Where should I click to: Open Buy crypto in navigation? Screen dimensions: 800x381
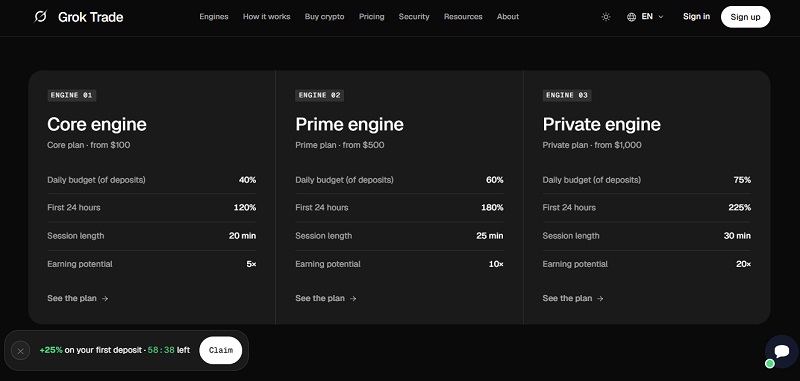[324, 17]
